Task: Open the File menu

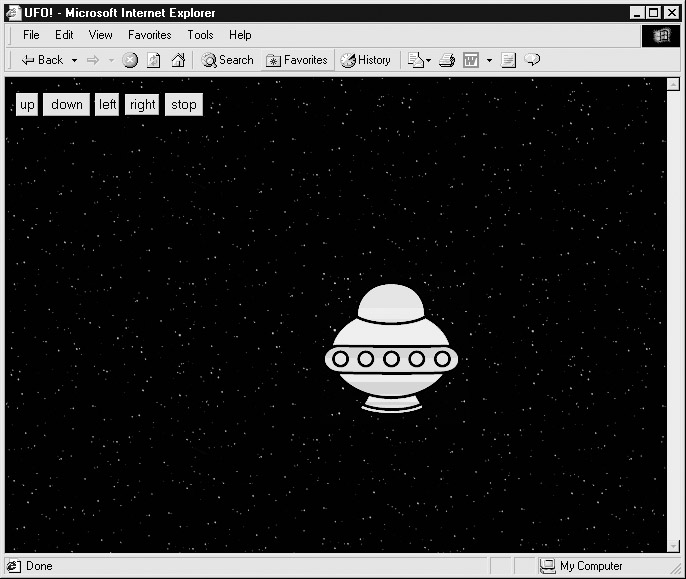Action: pyautogui.click(x=31, y=35)
